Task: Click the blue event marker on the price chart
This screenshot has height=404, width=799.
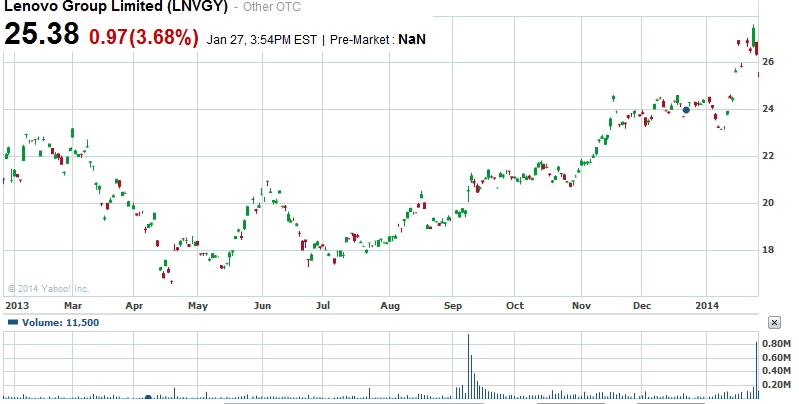Action: [x=686, y=110]
